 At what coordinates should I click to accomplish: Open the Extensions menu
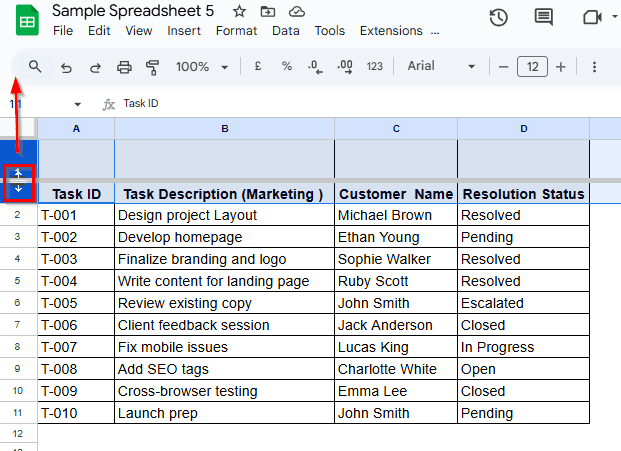[391, 31]
